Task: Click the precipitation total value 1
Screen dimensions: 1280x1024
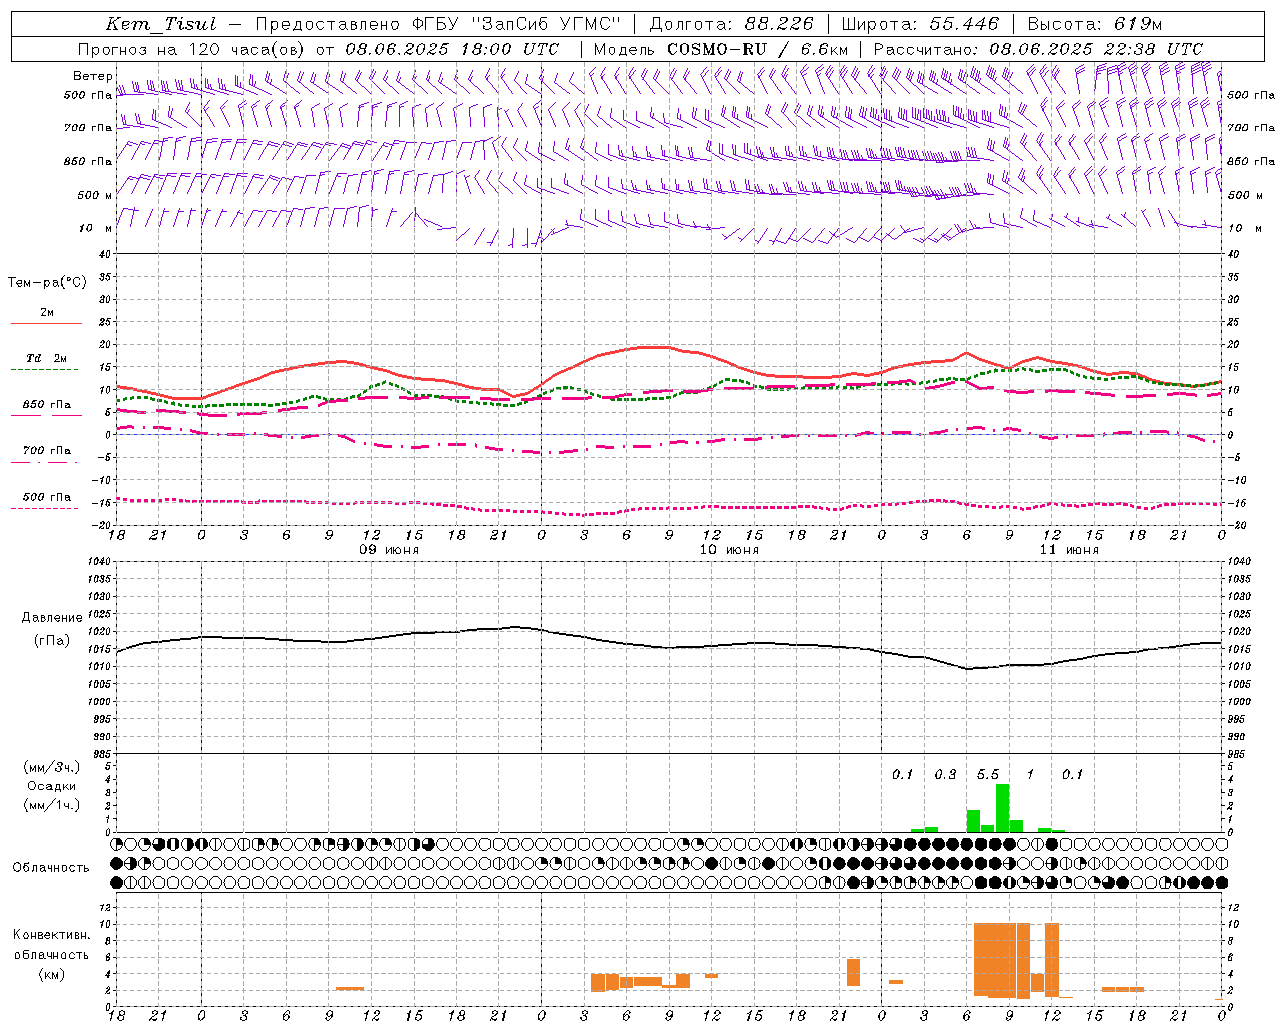Action: (1030, 774)
